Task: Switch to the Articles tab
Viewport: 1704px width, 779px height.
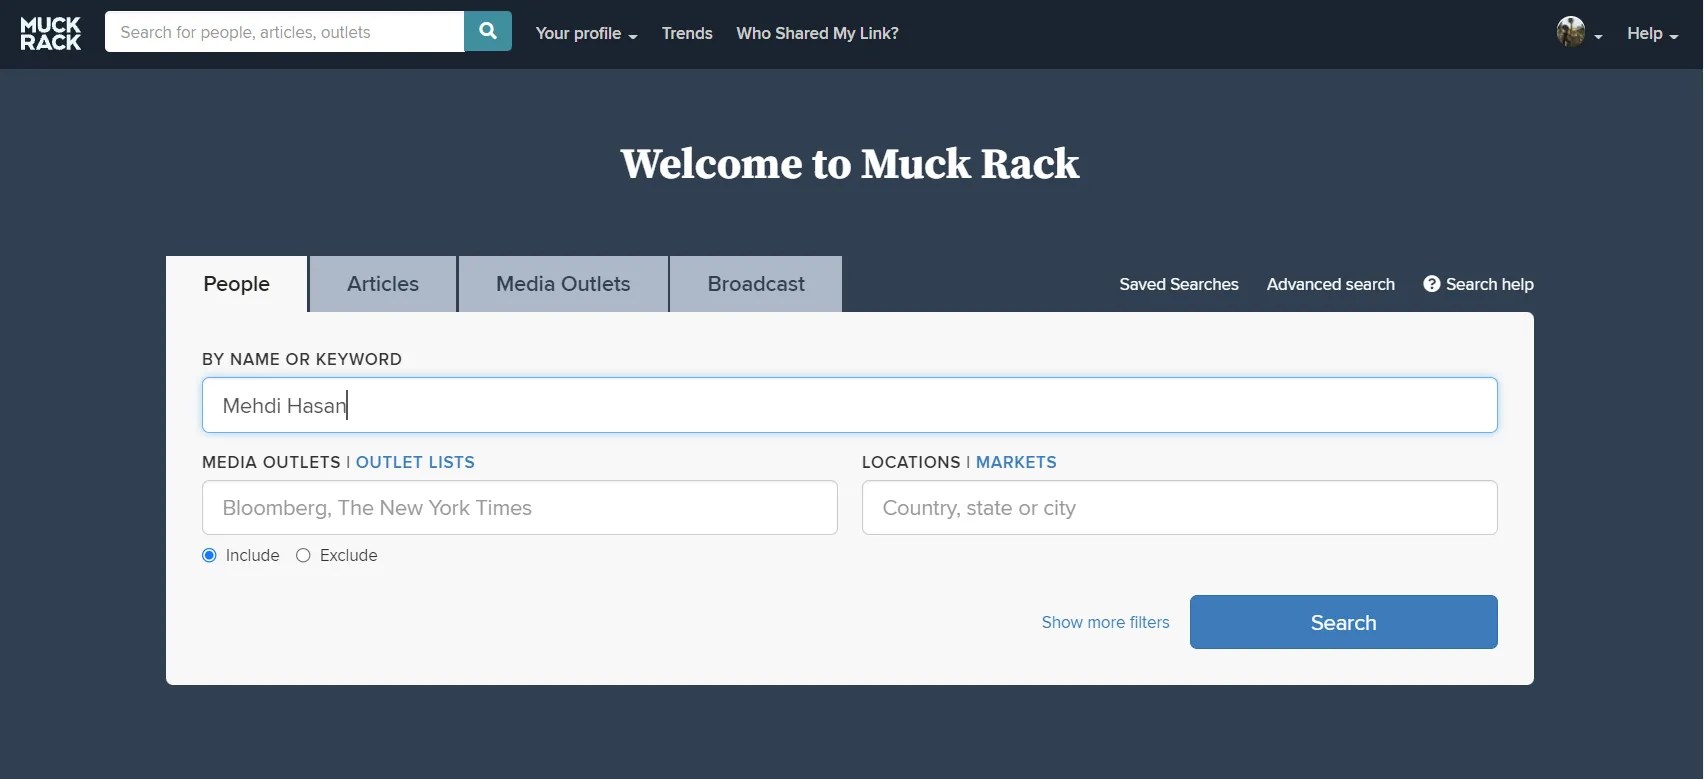Action: (x=383, y=284)
